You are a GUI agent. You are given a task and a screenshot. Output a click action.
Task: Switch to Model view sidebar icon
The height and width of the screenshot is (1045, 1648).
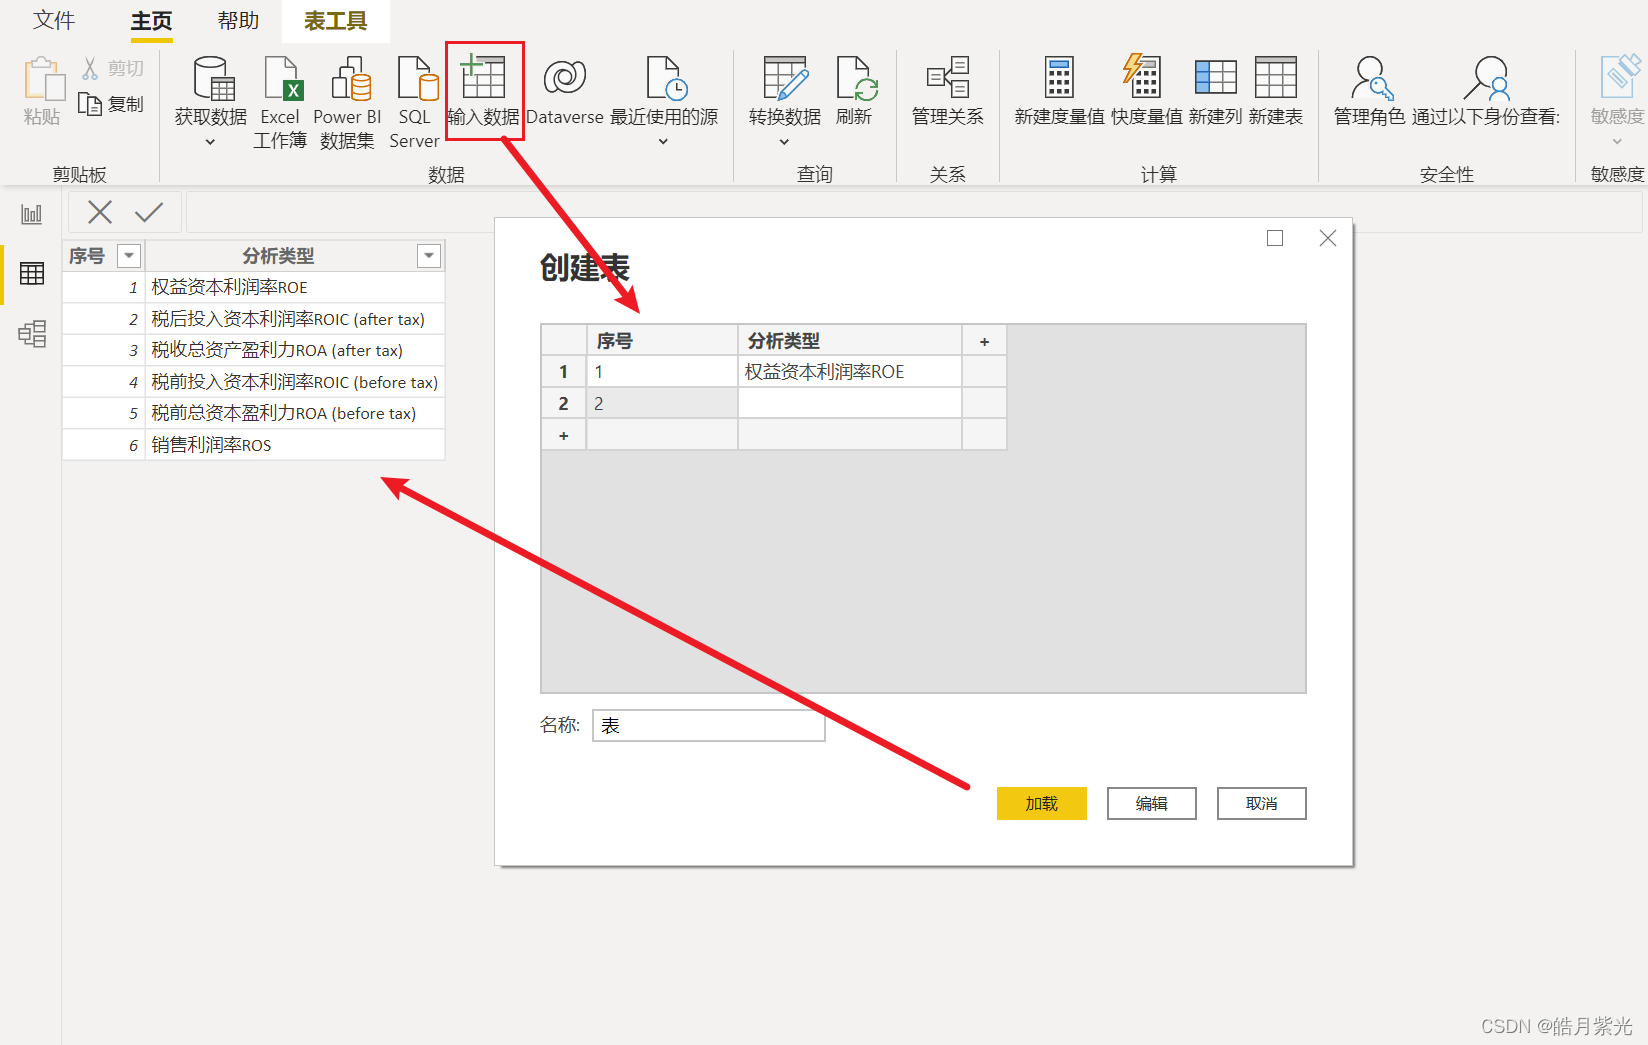pos(32,334)
